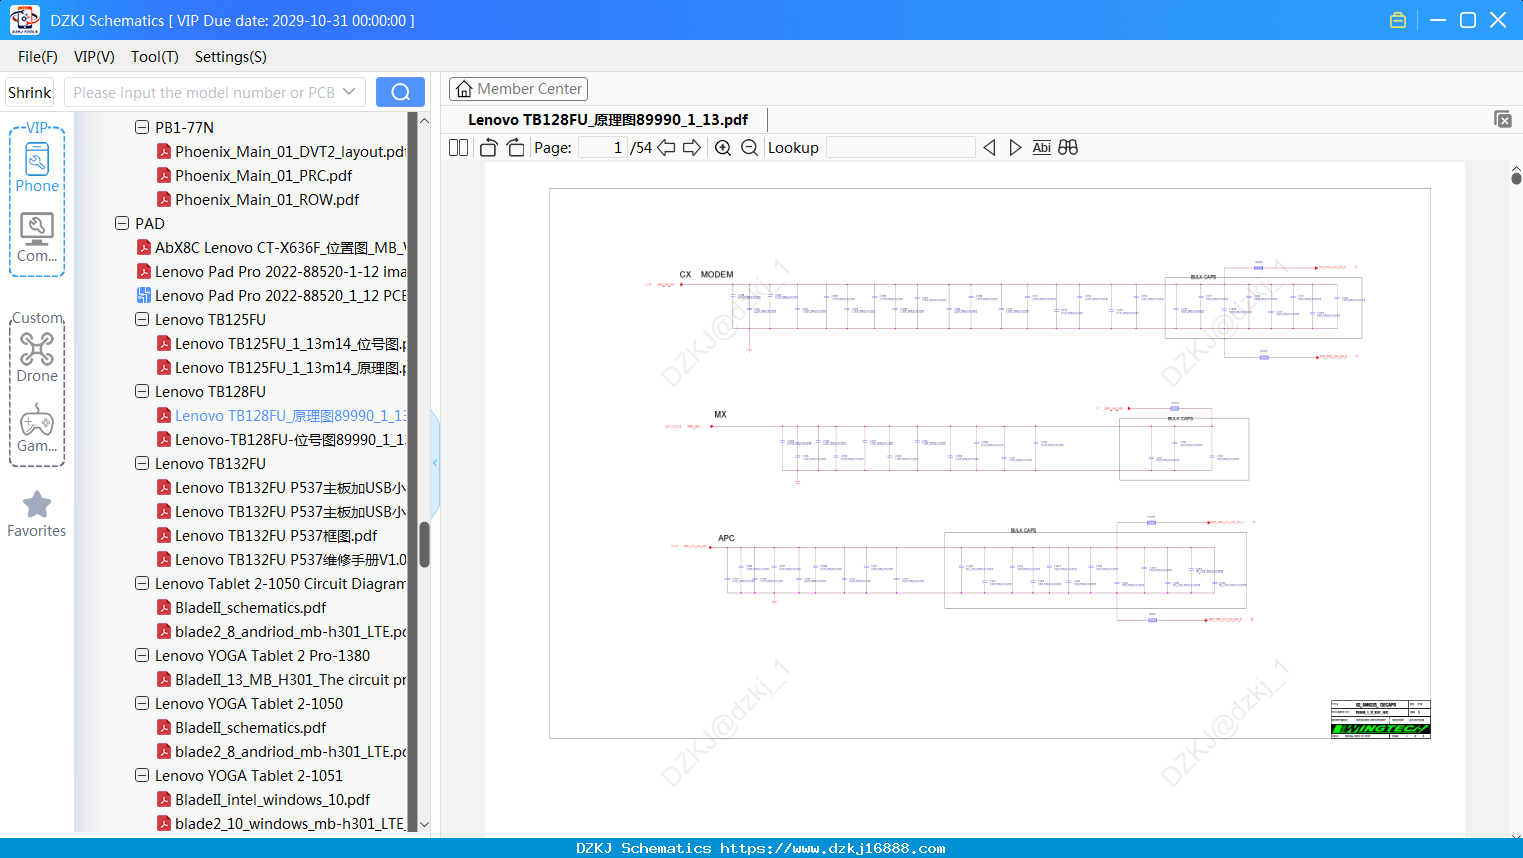Open Lenovo TB132FU P537维修手册 file
Viewport: 1523px width, 858px height.
pyautogui.click(x=281, y=560)
